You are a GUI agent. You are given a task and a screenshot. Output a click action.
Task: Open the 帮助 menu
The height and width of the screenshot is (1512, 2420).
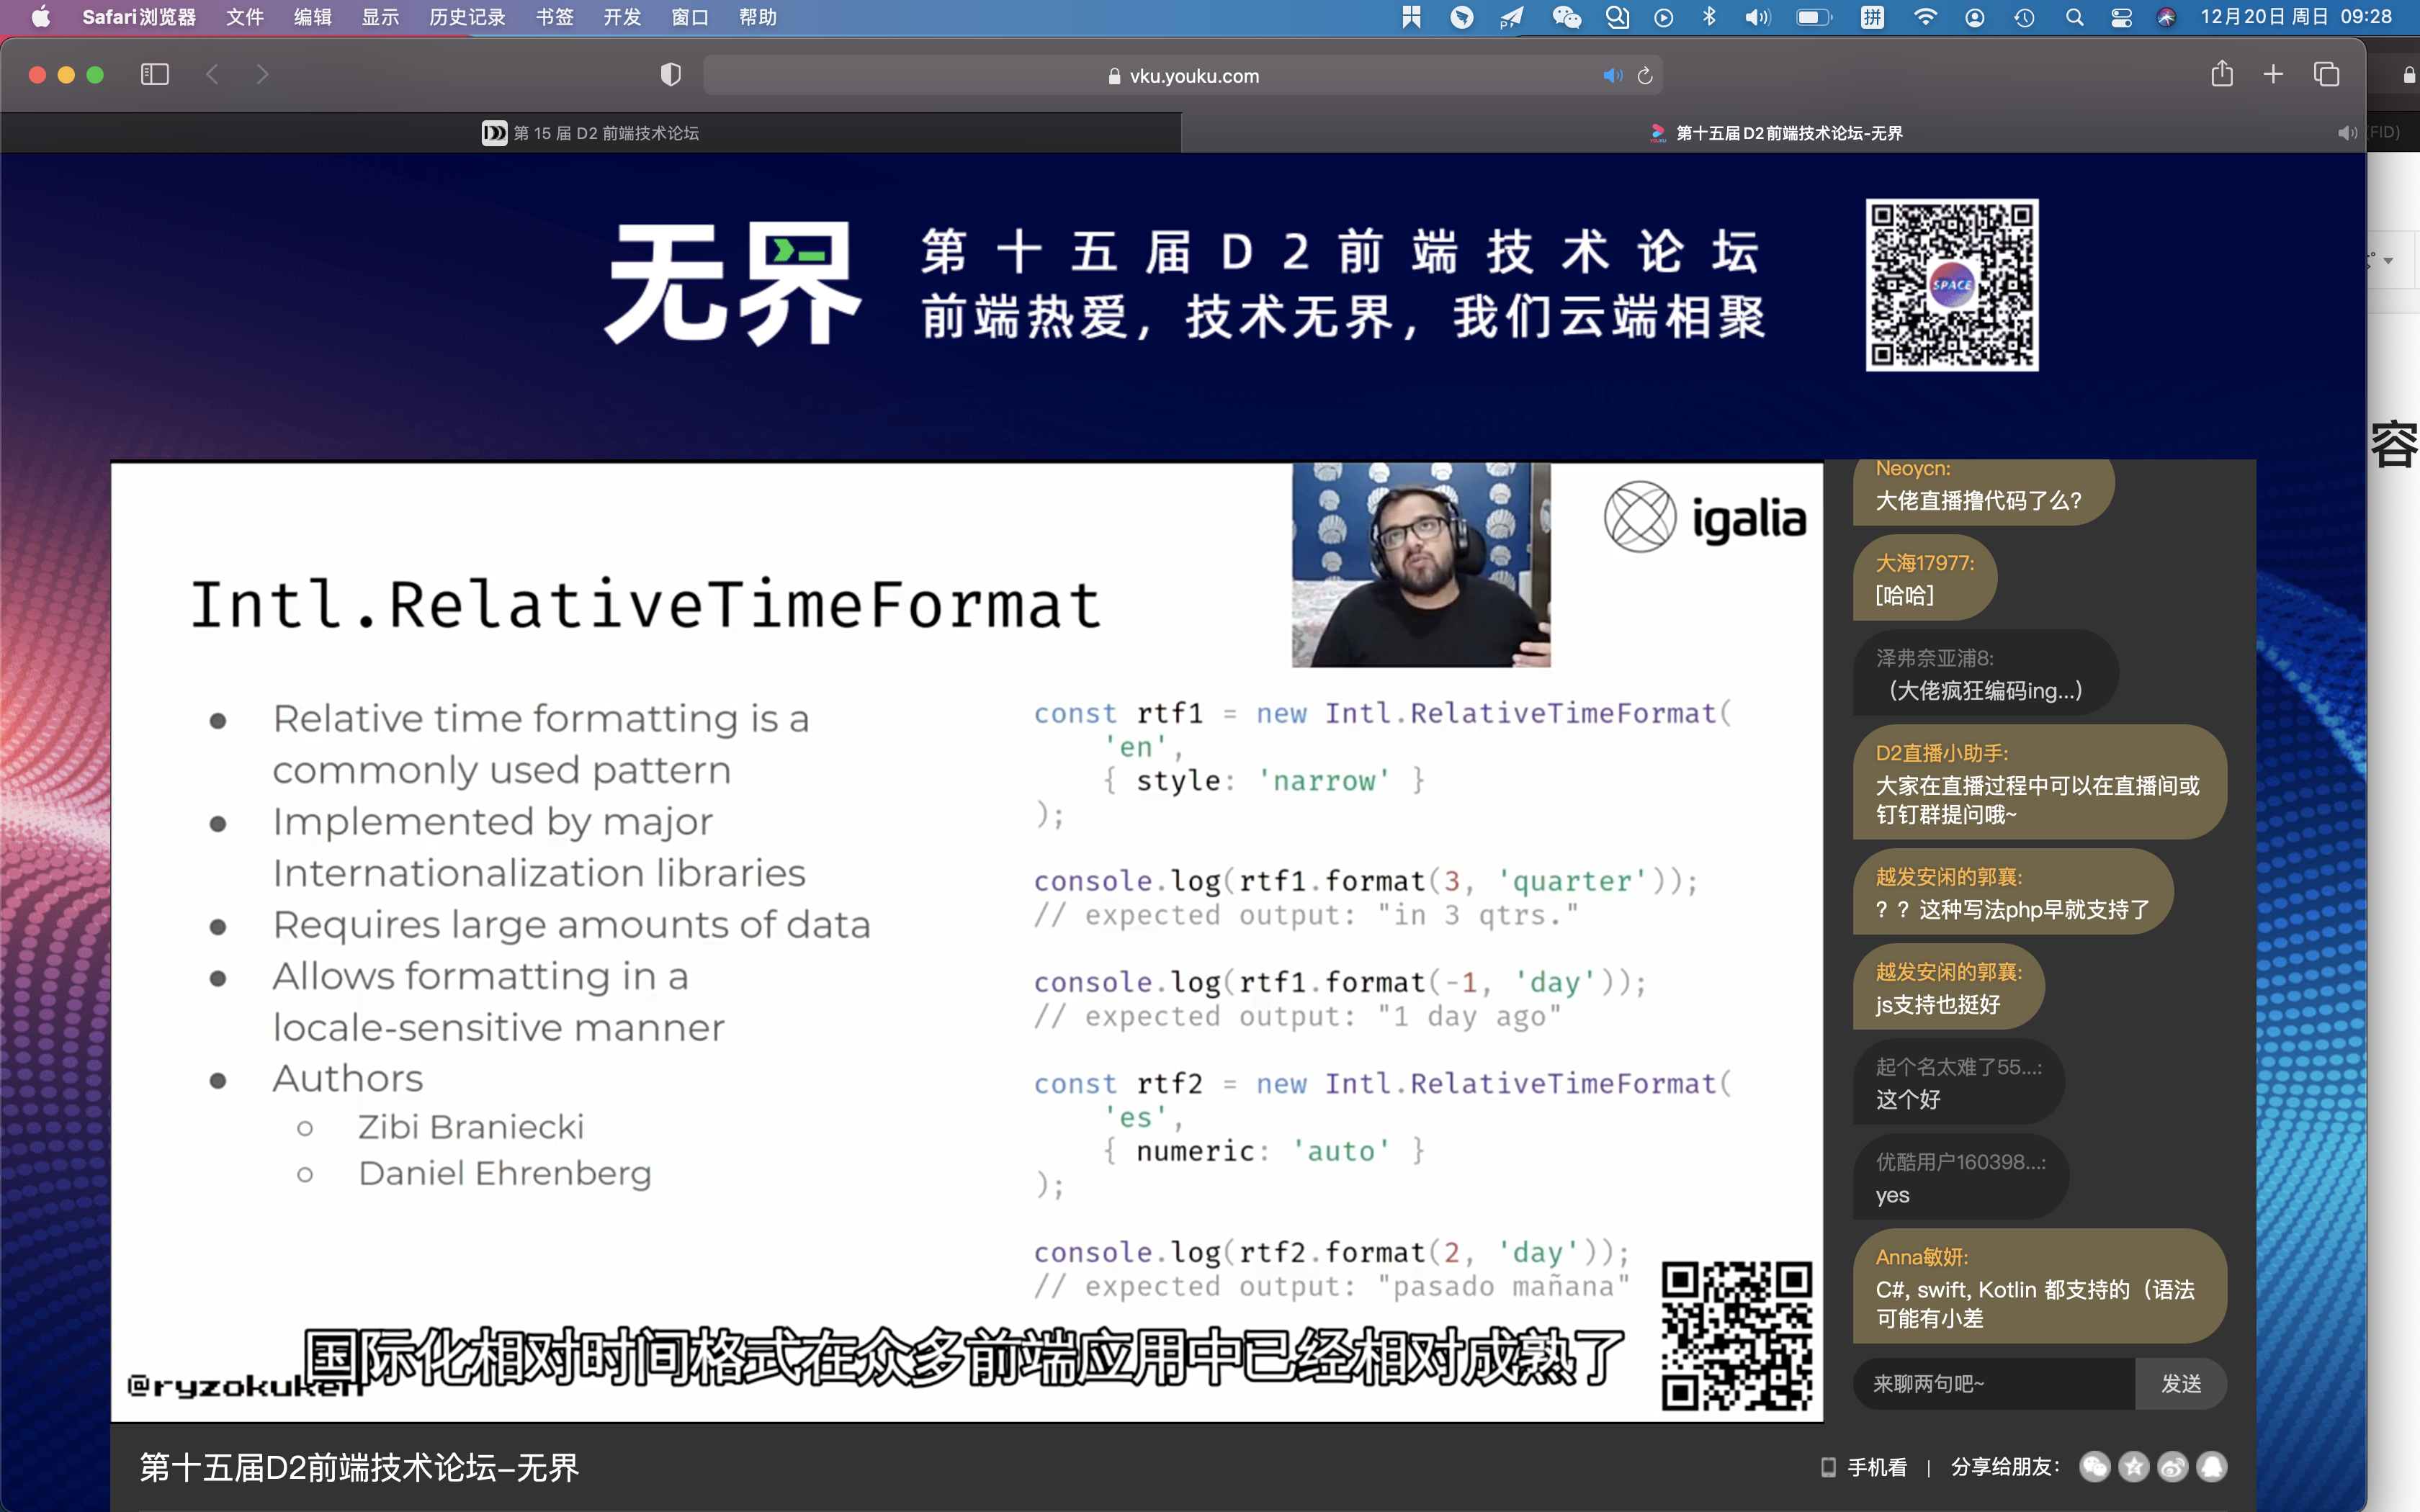758,17
